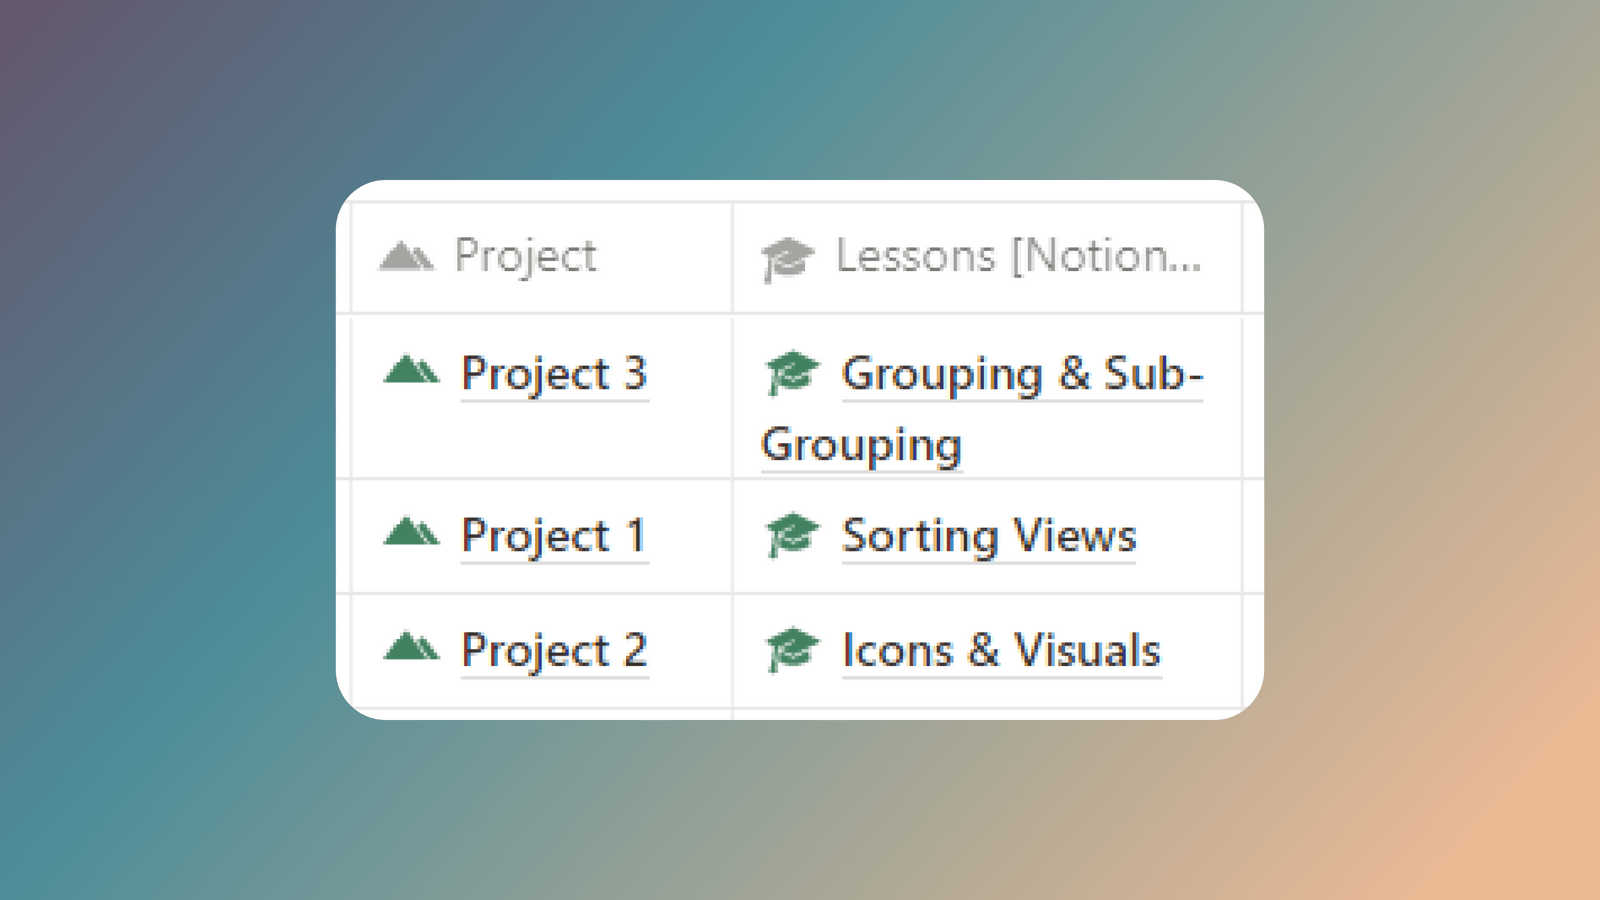The width and height of the screenshot is (1600, 900).
Task: Open the Grouping & Sub-Grouping lesson page
Action: (1020, 375)
